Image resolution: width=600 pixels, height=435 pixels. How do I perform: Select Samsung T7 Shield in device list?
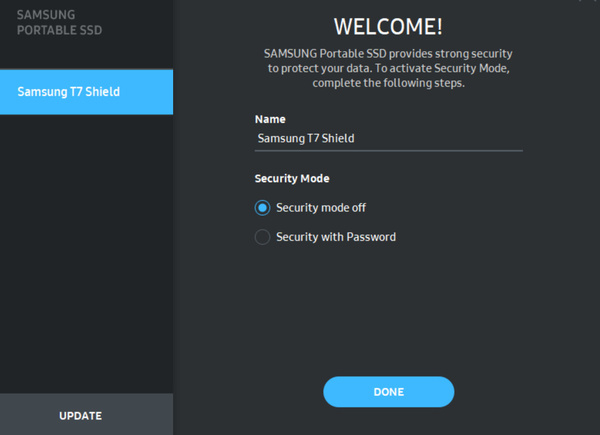tap(86, 92)
